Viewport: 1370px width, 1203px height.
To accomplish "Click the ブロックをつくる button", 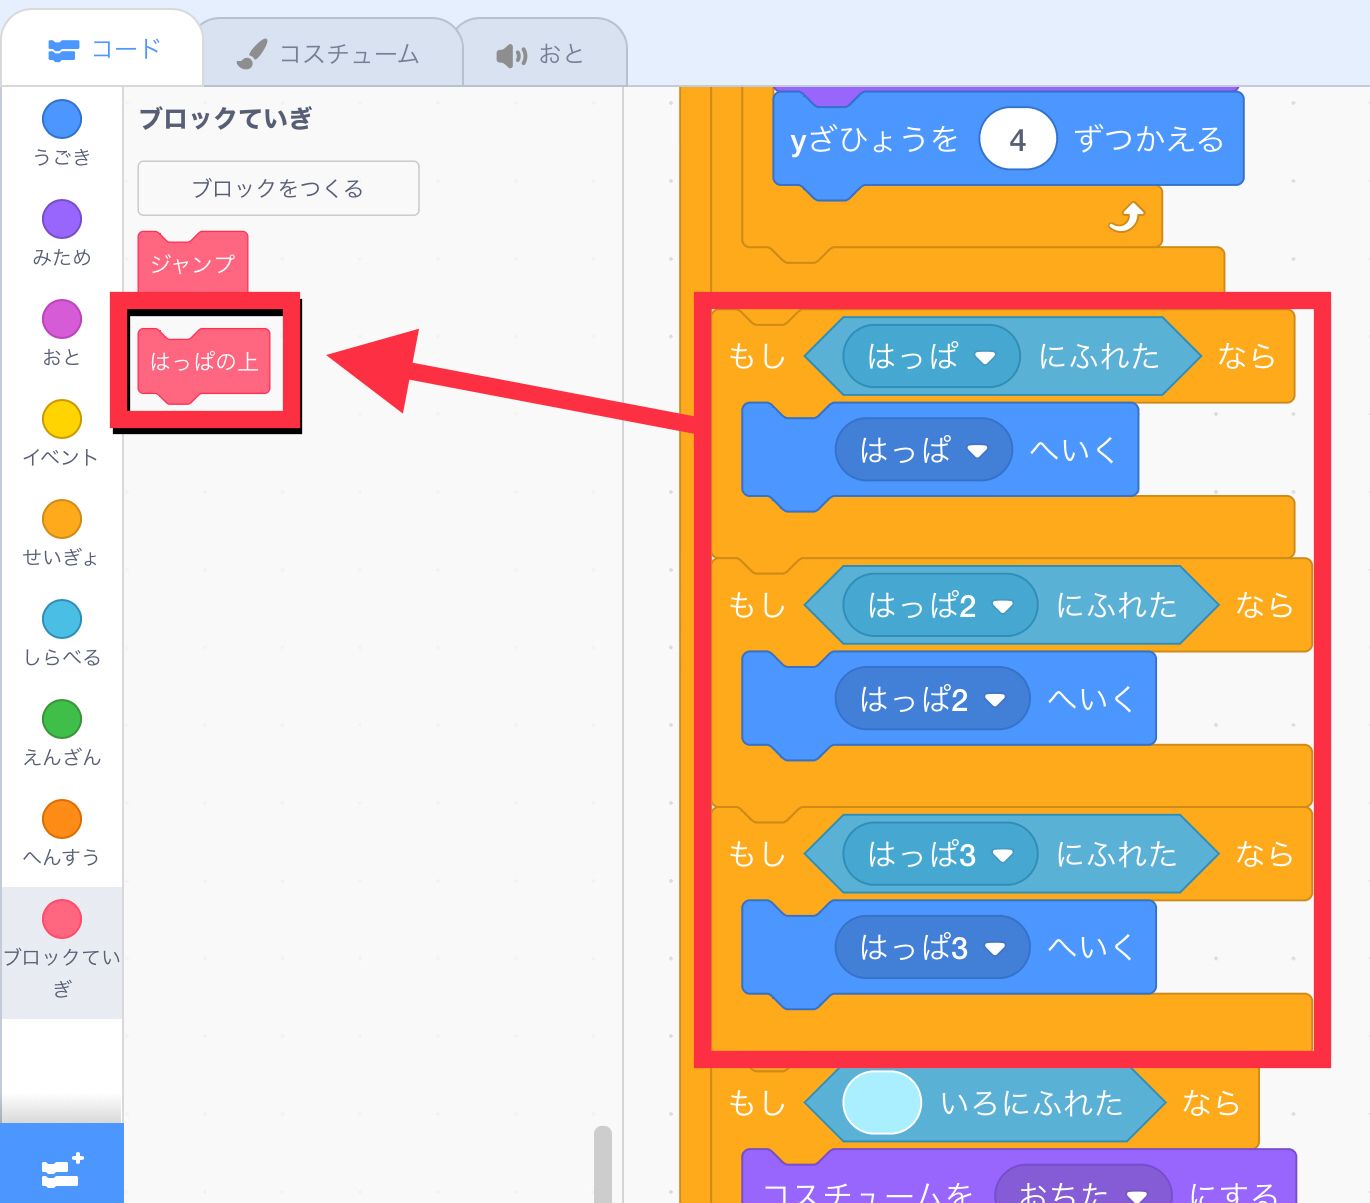I will [x=277, y=188].
